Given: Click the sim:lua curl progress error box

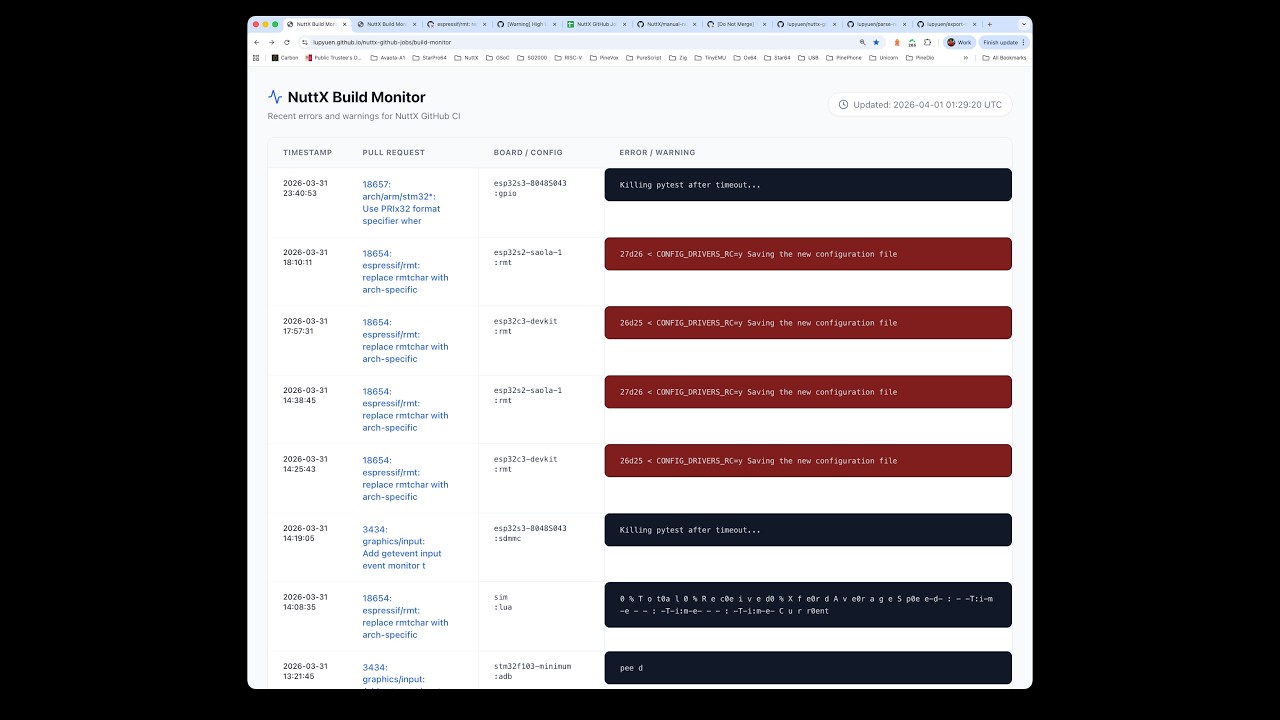Looking at the screenshot, I should [808, 605].
